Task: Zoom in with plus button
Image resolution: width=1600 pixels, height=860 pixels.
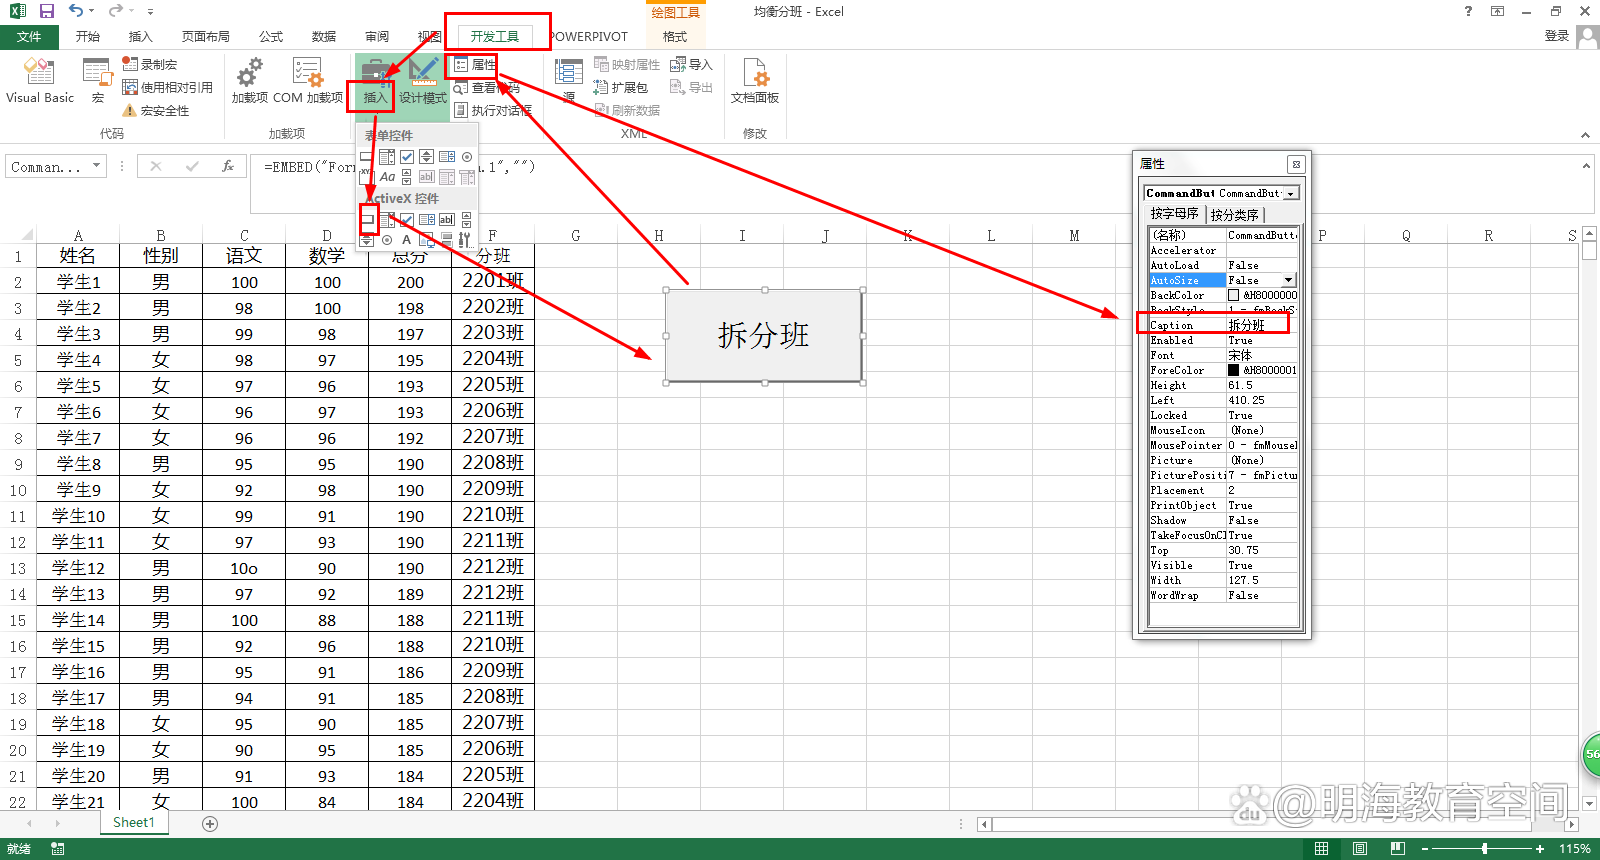Action: 1540,848
